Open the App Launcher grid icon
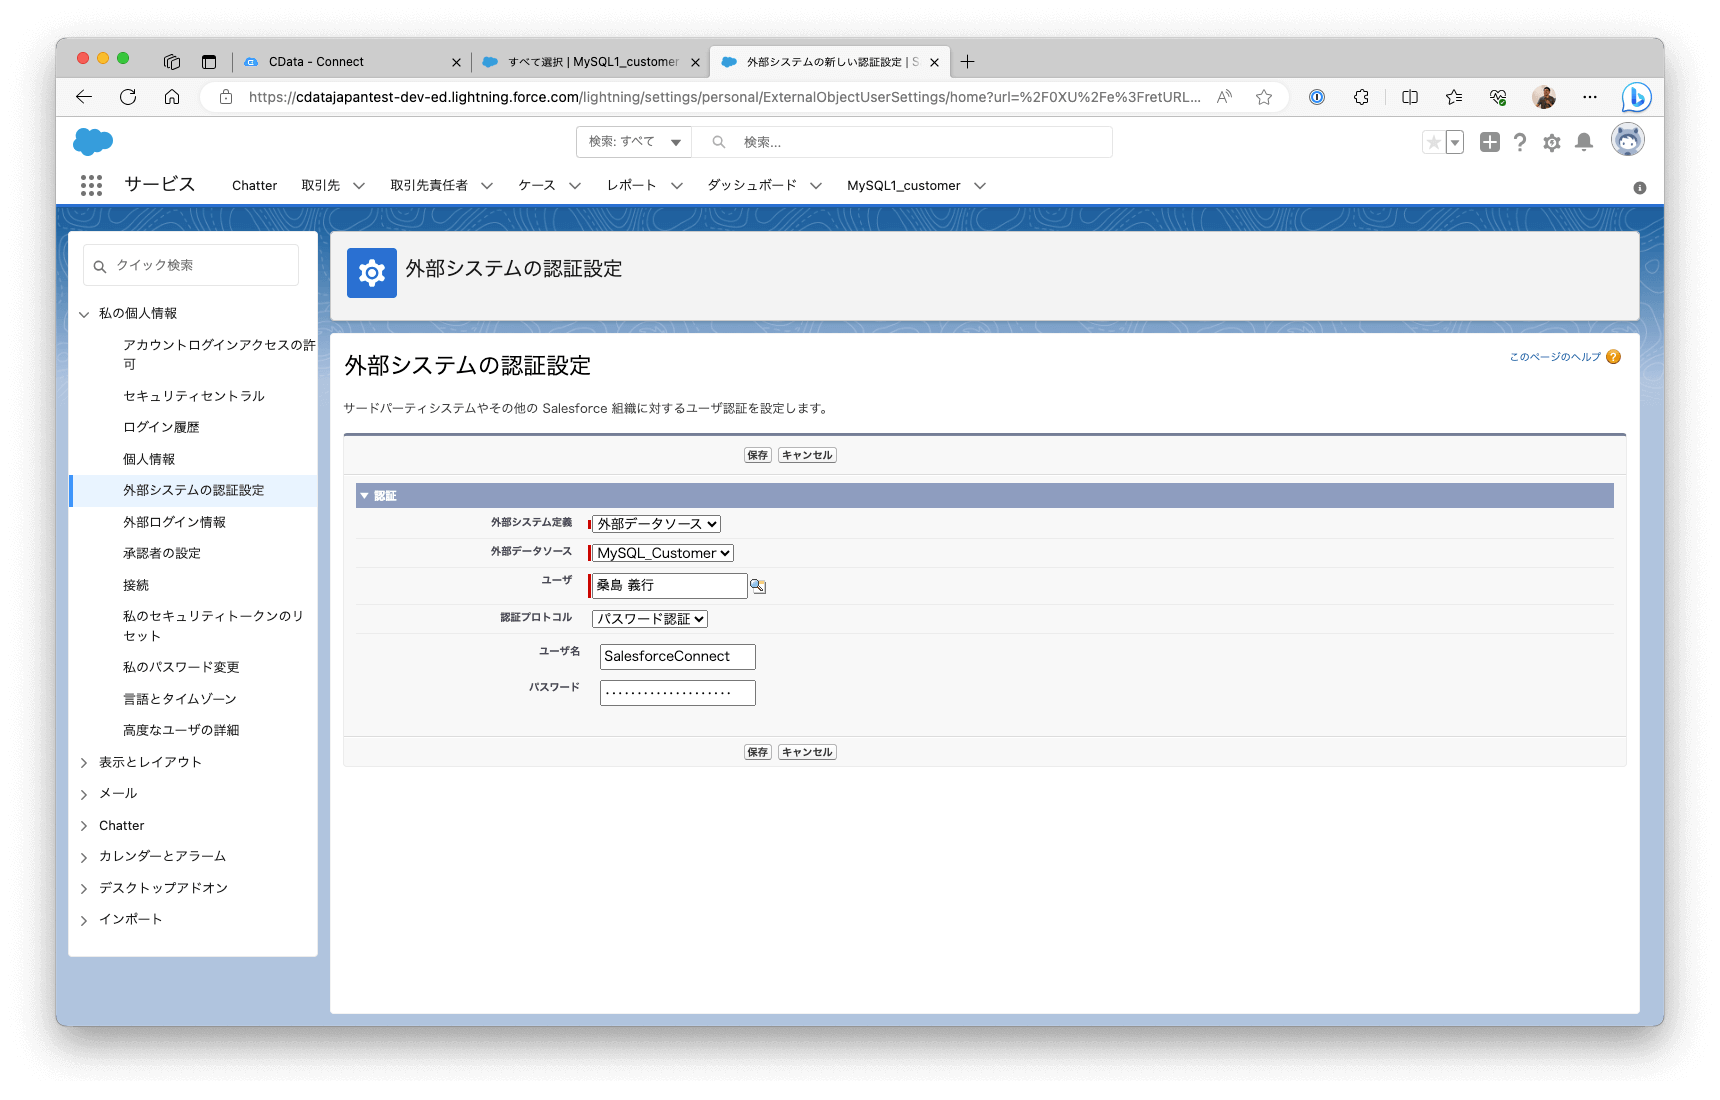Screen dimensions: 1720x1100 coord(91,185)
